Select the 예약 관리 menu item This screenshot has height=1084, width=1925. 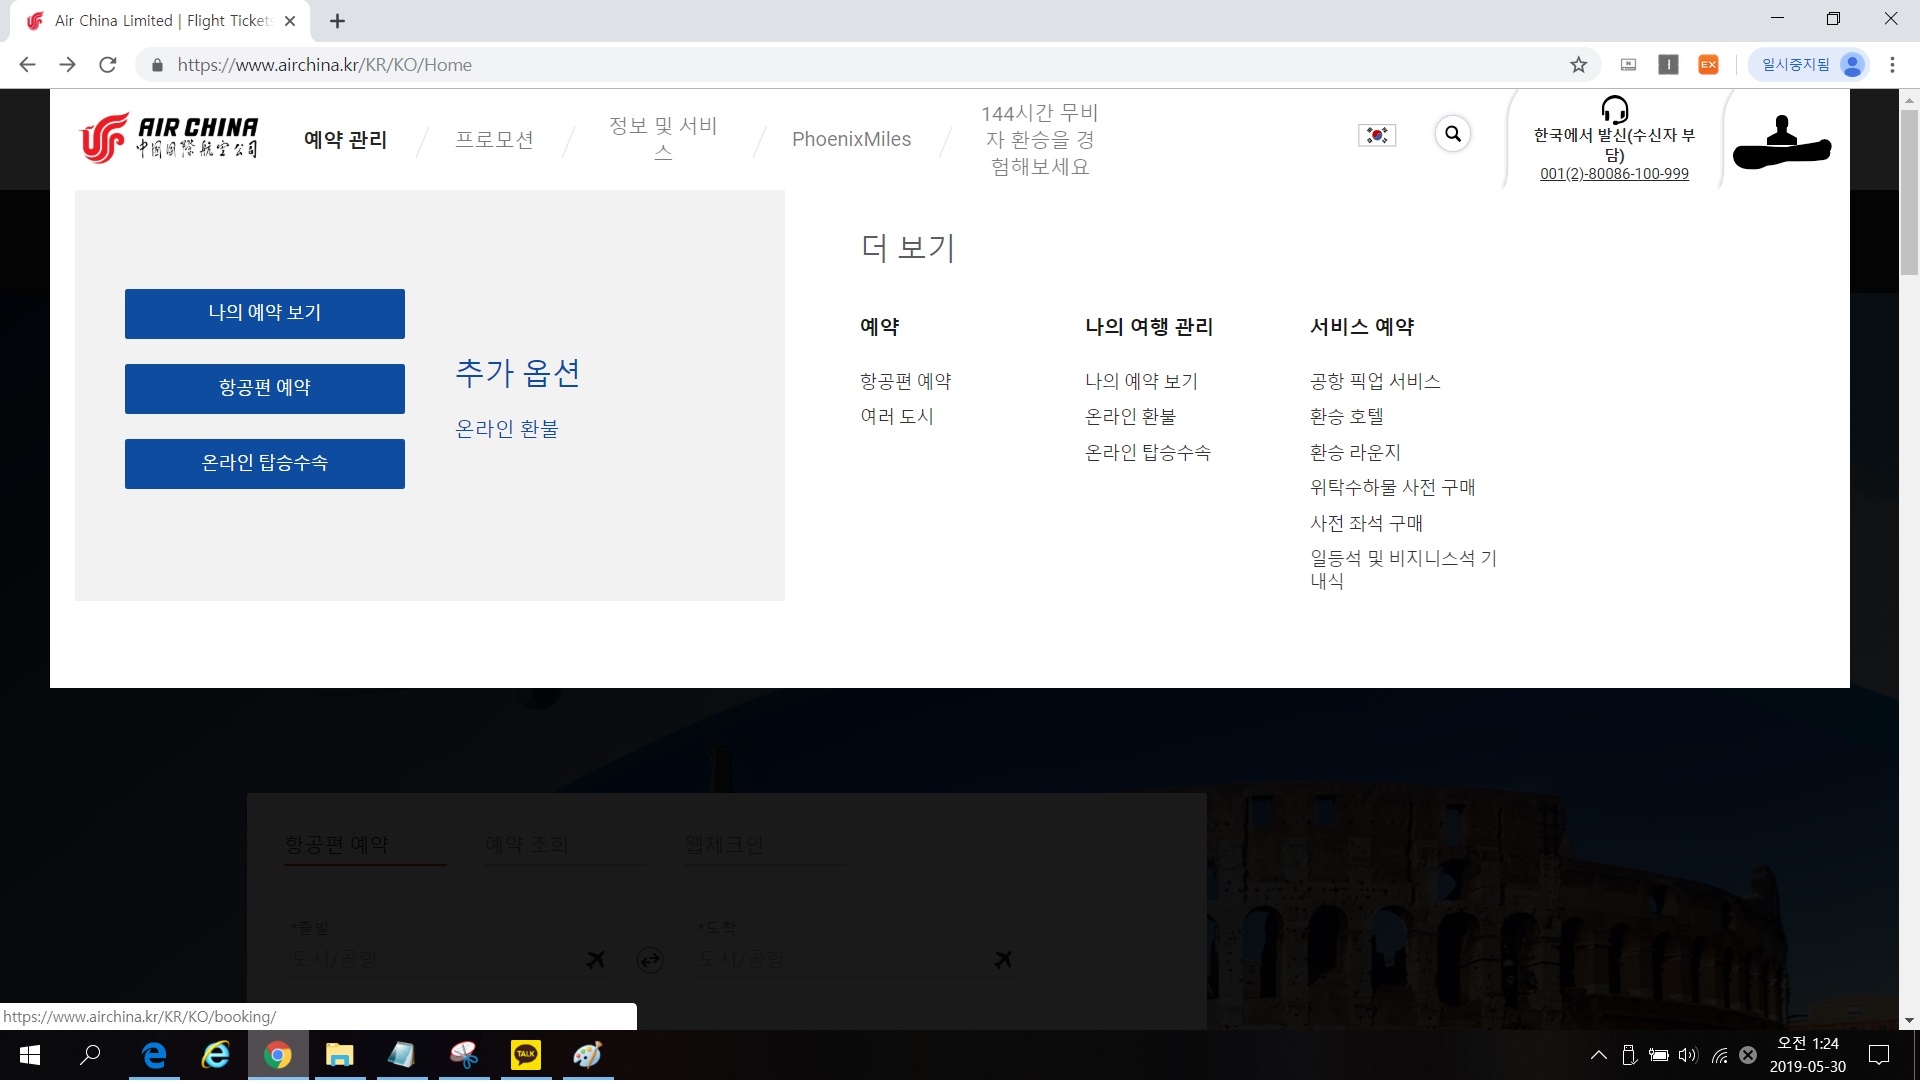(x=346, y=140)
